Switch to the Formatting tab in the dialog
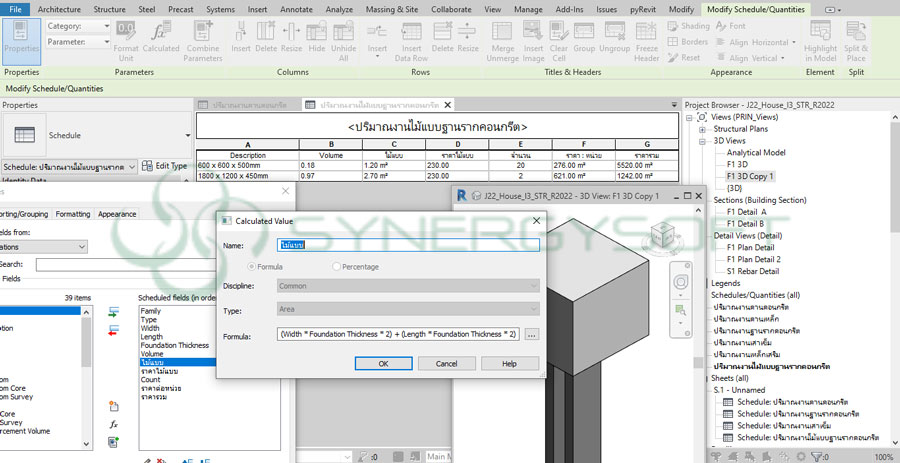900x463 pixels. pos(72,214)
